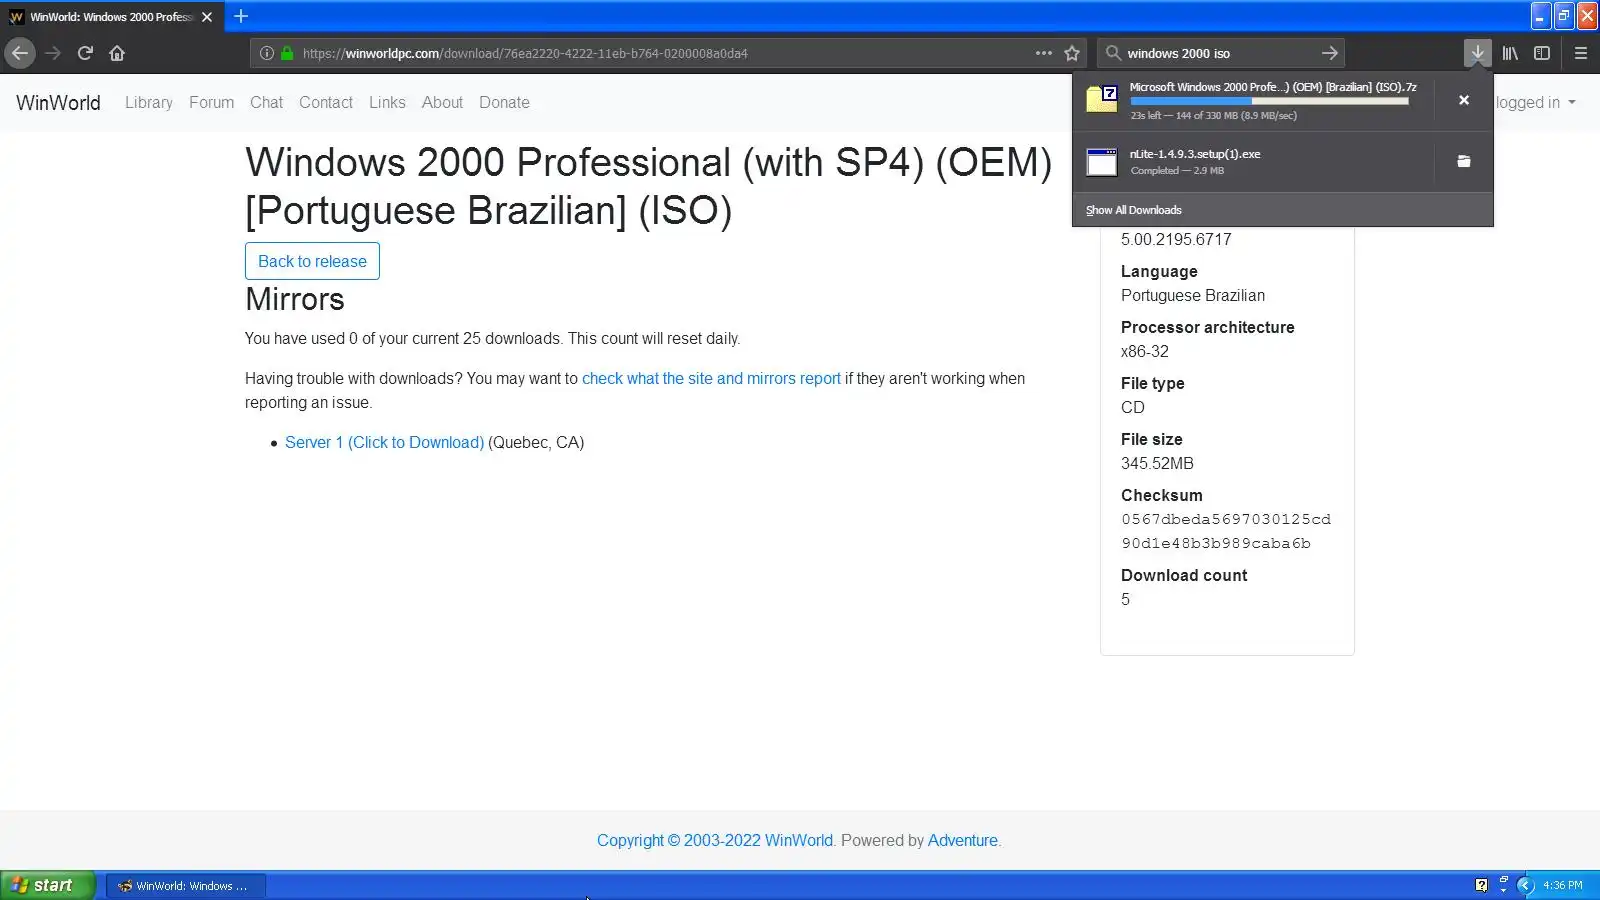Open a new tab with plus button
The image size is (1600, 900).
coord(241,16)
